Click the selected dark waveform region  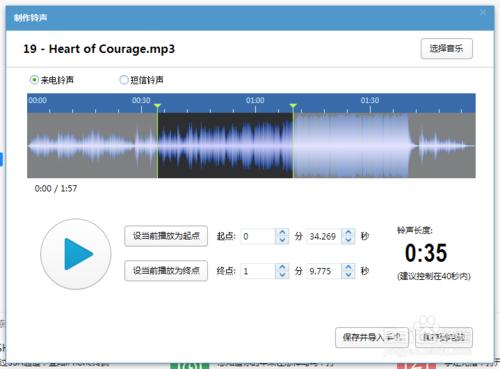point(225,145)
